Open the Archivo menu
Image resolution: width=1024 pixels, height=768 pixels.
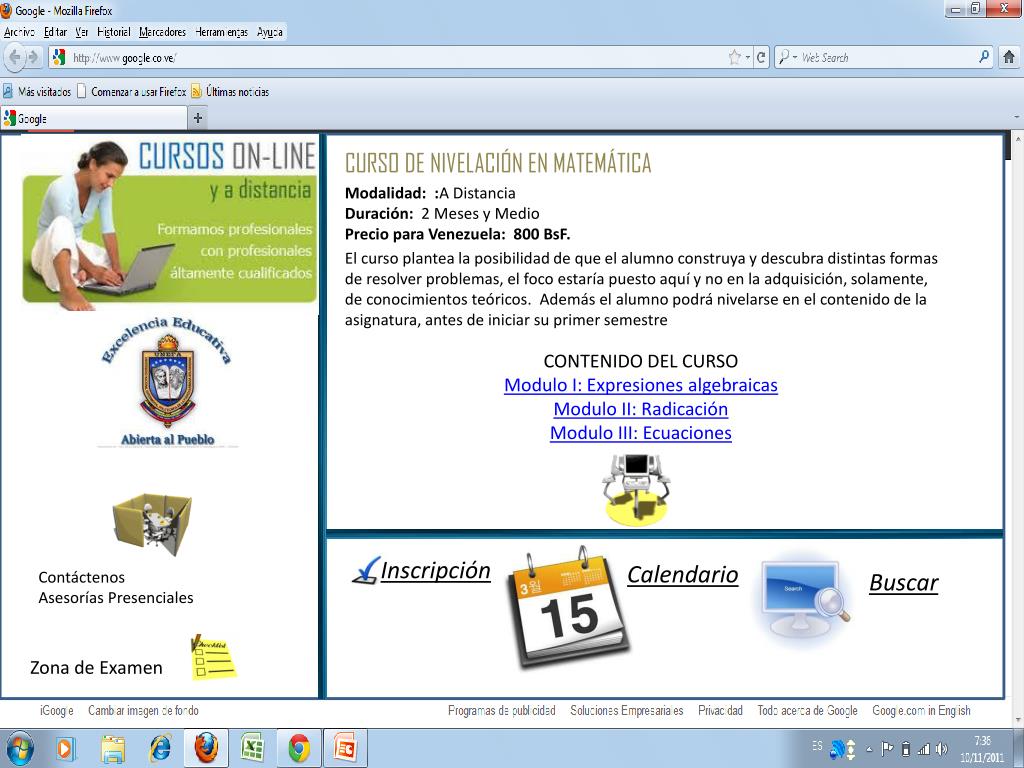tap(19, 31)
